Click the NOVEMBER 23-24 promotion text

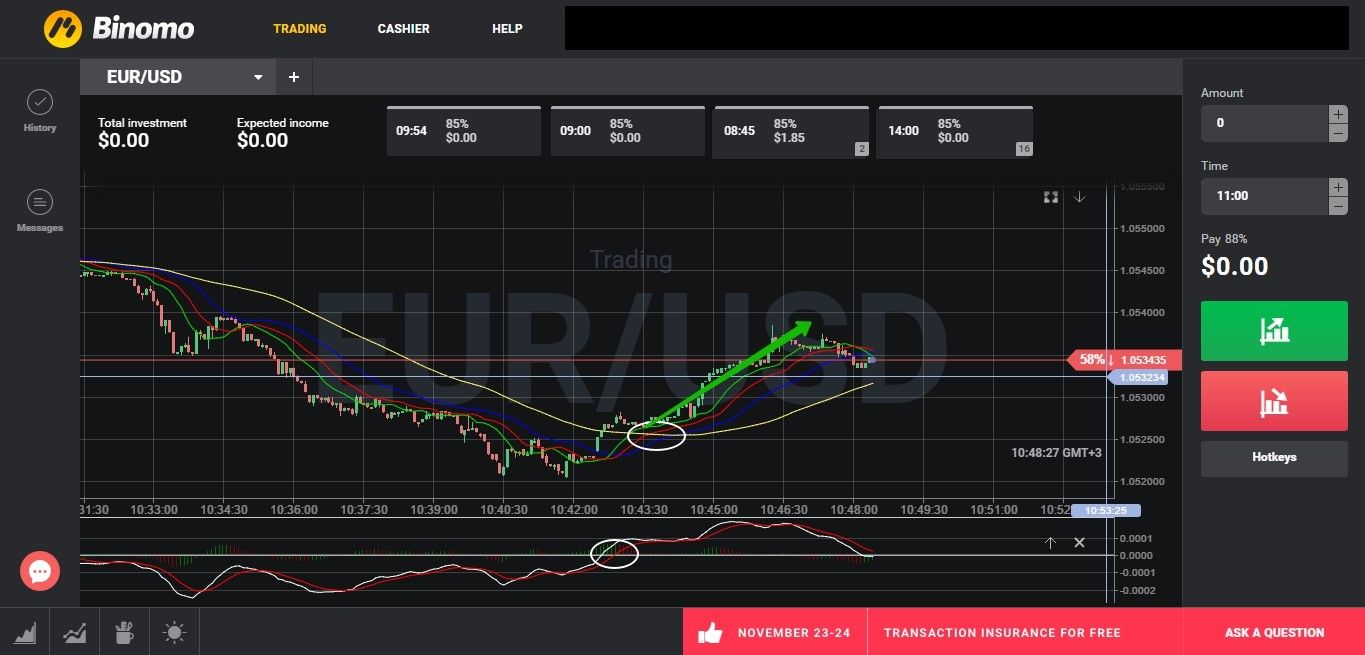[794, 632]
